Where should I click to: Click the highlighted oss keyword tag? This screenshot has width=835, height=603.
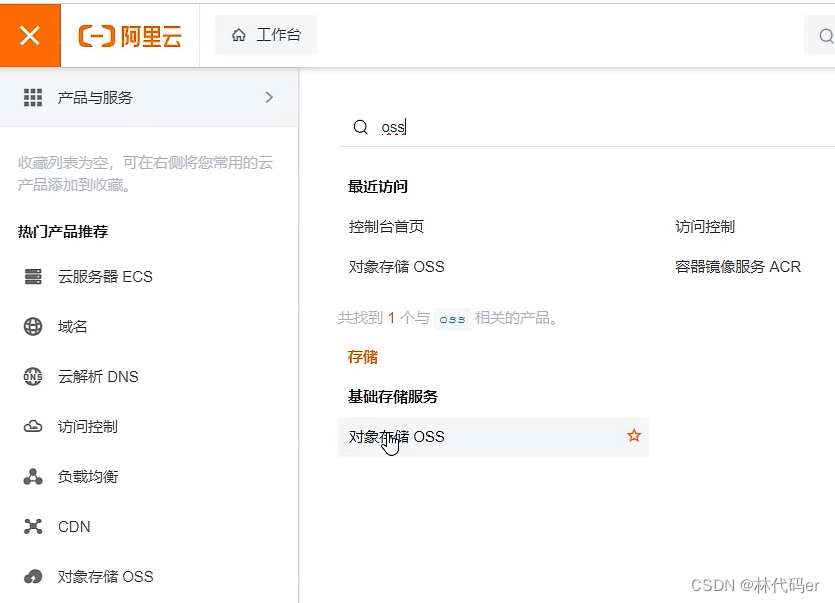coord(451,319)
